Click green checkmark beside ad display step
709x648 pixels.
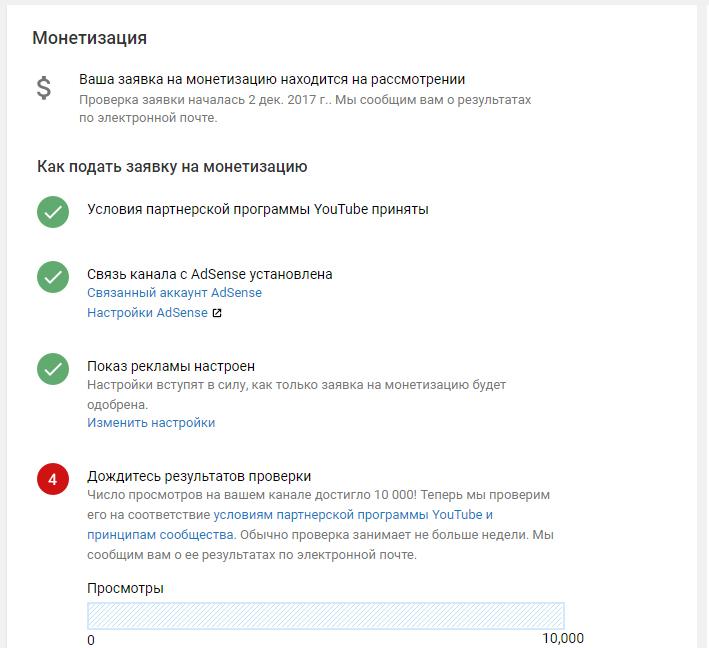point(53,369)
